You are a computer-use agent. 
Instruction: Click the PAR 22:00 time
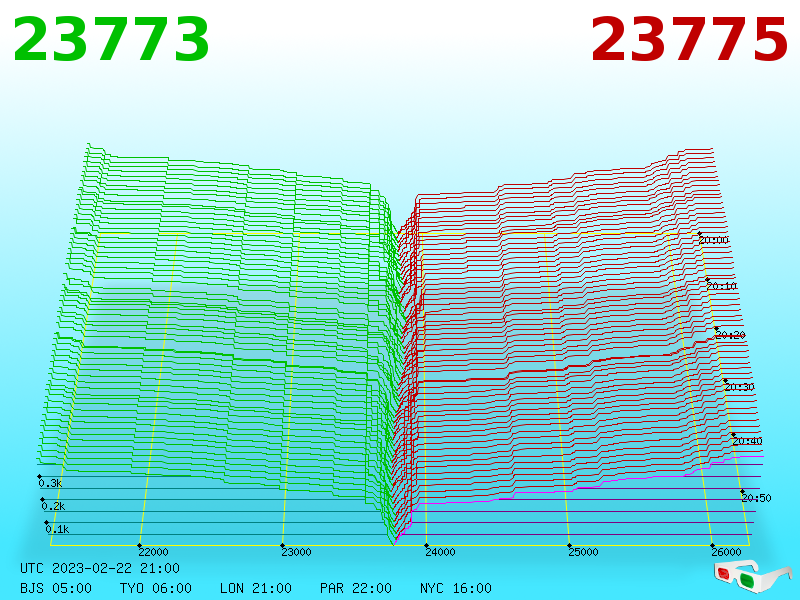pyautogui.click(x=356, y=588)
